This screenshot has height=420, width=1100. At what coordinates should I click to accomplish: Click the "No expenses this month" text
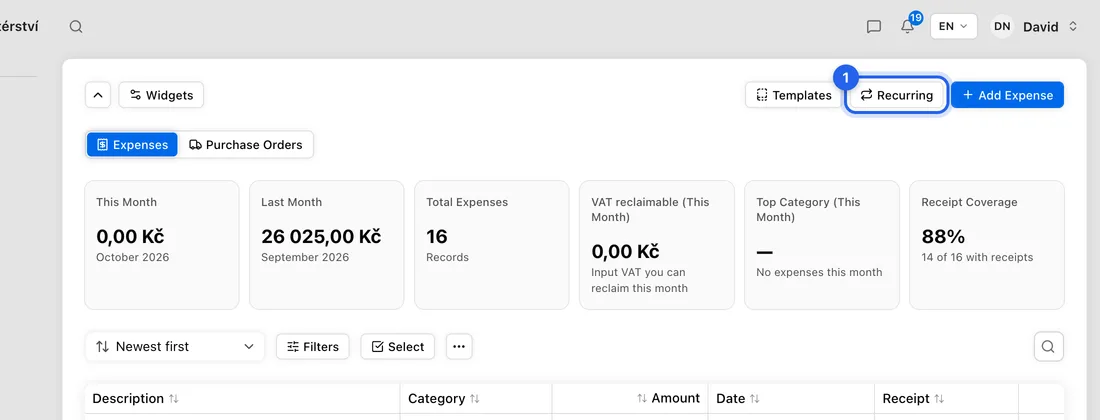click(819, 272)
